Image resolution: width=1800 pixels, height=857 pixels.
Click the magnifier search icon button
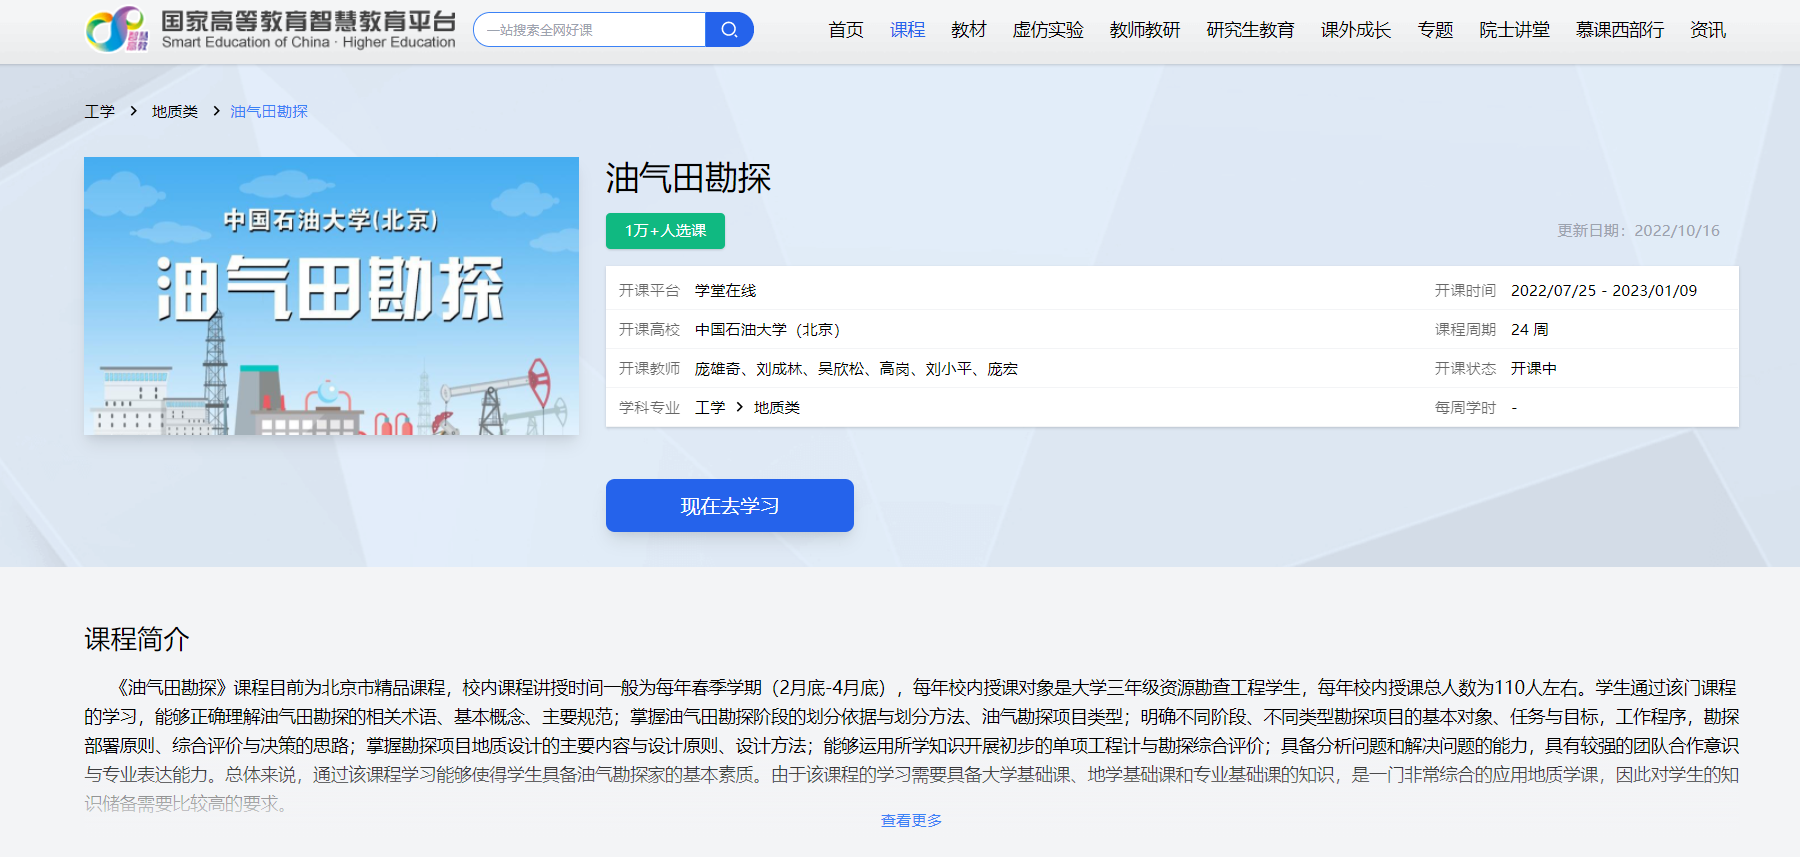[x=729, y=30]
